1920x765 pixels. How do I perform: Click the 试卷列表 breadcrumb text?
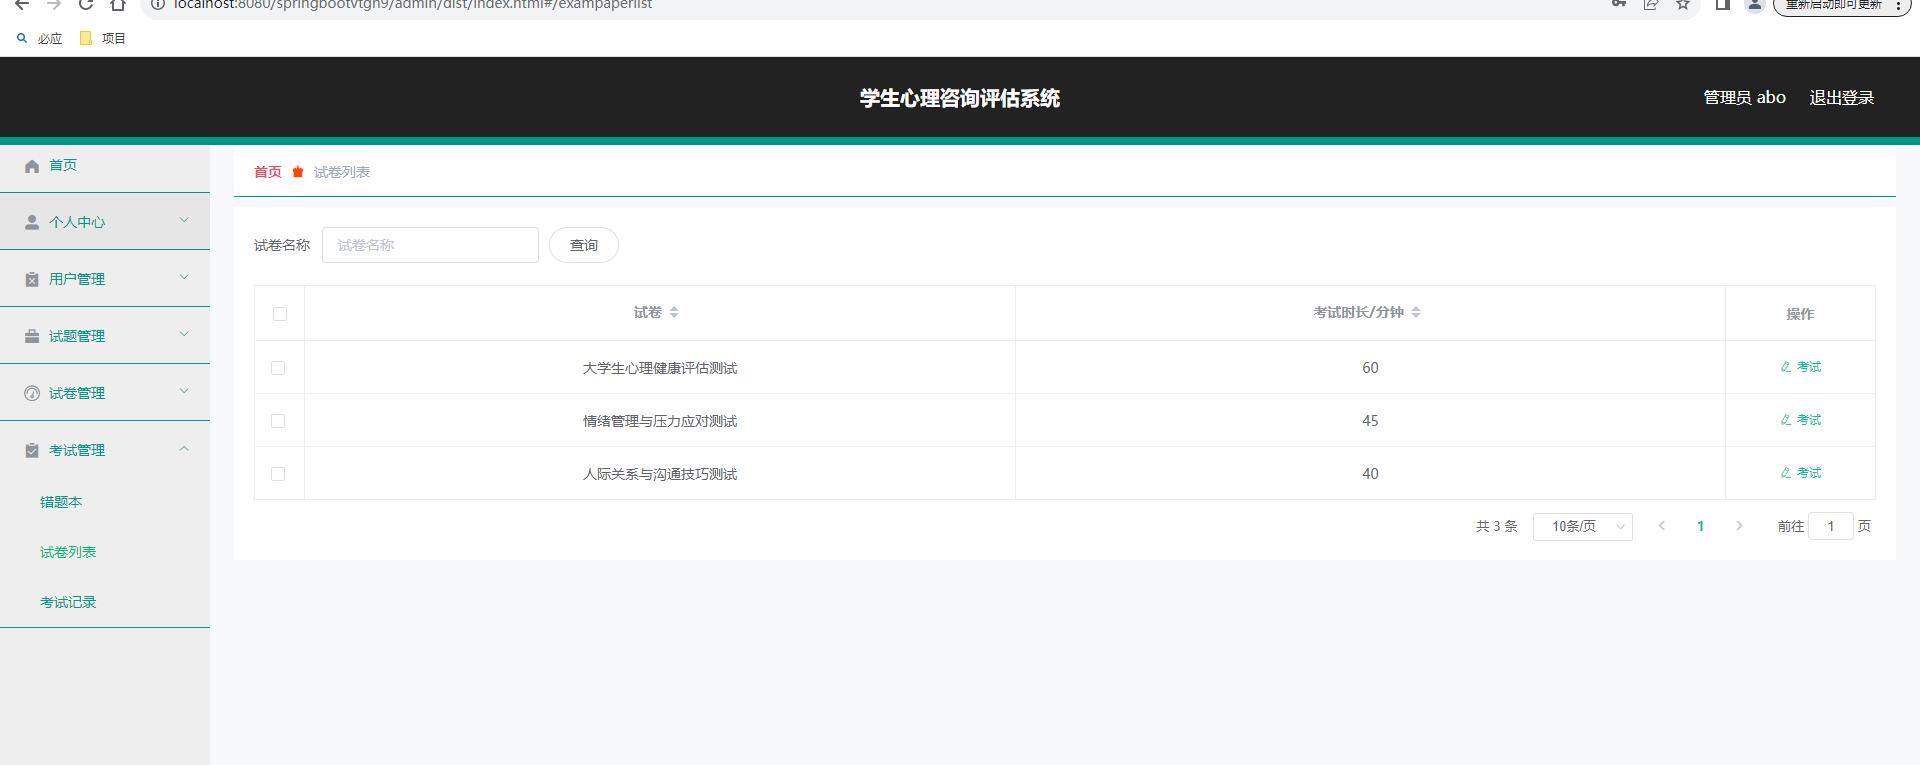coord(342,172)
